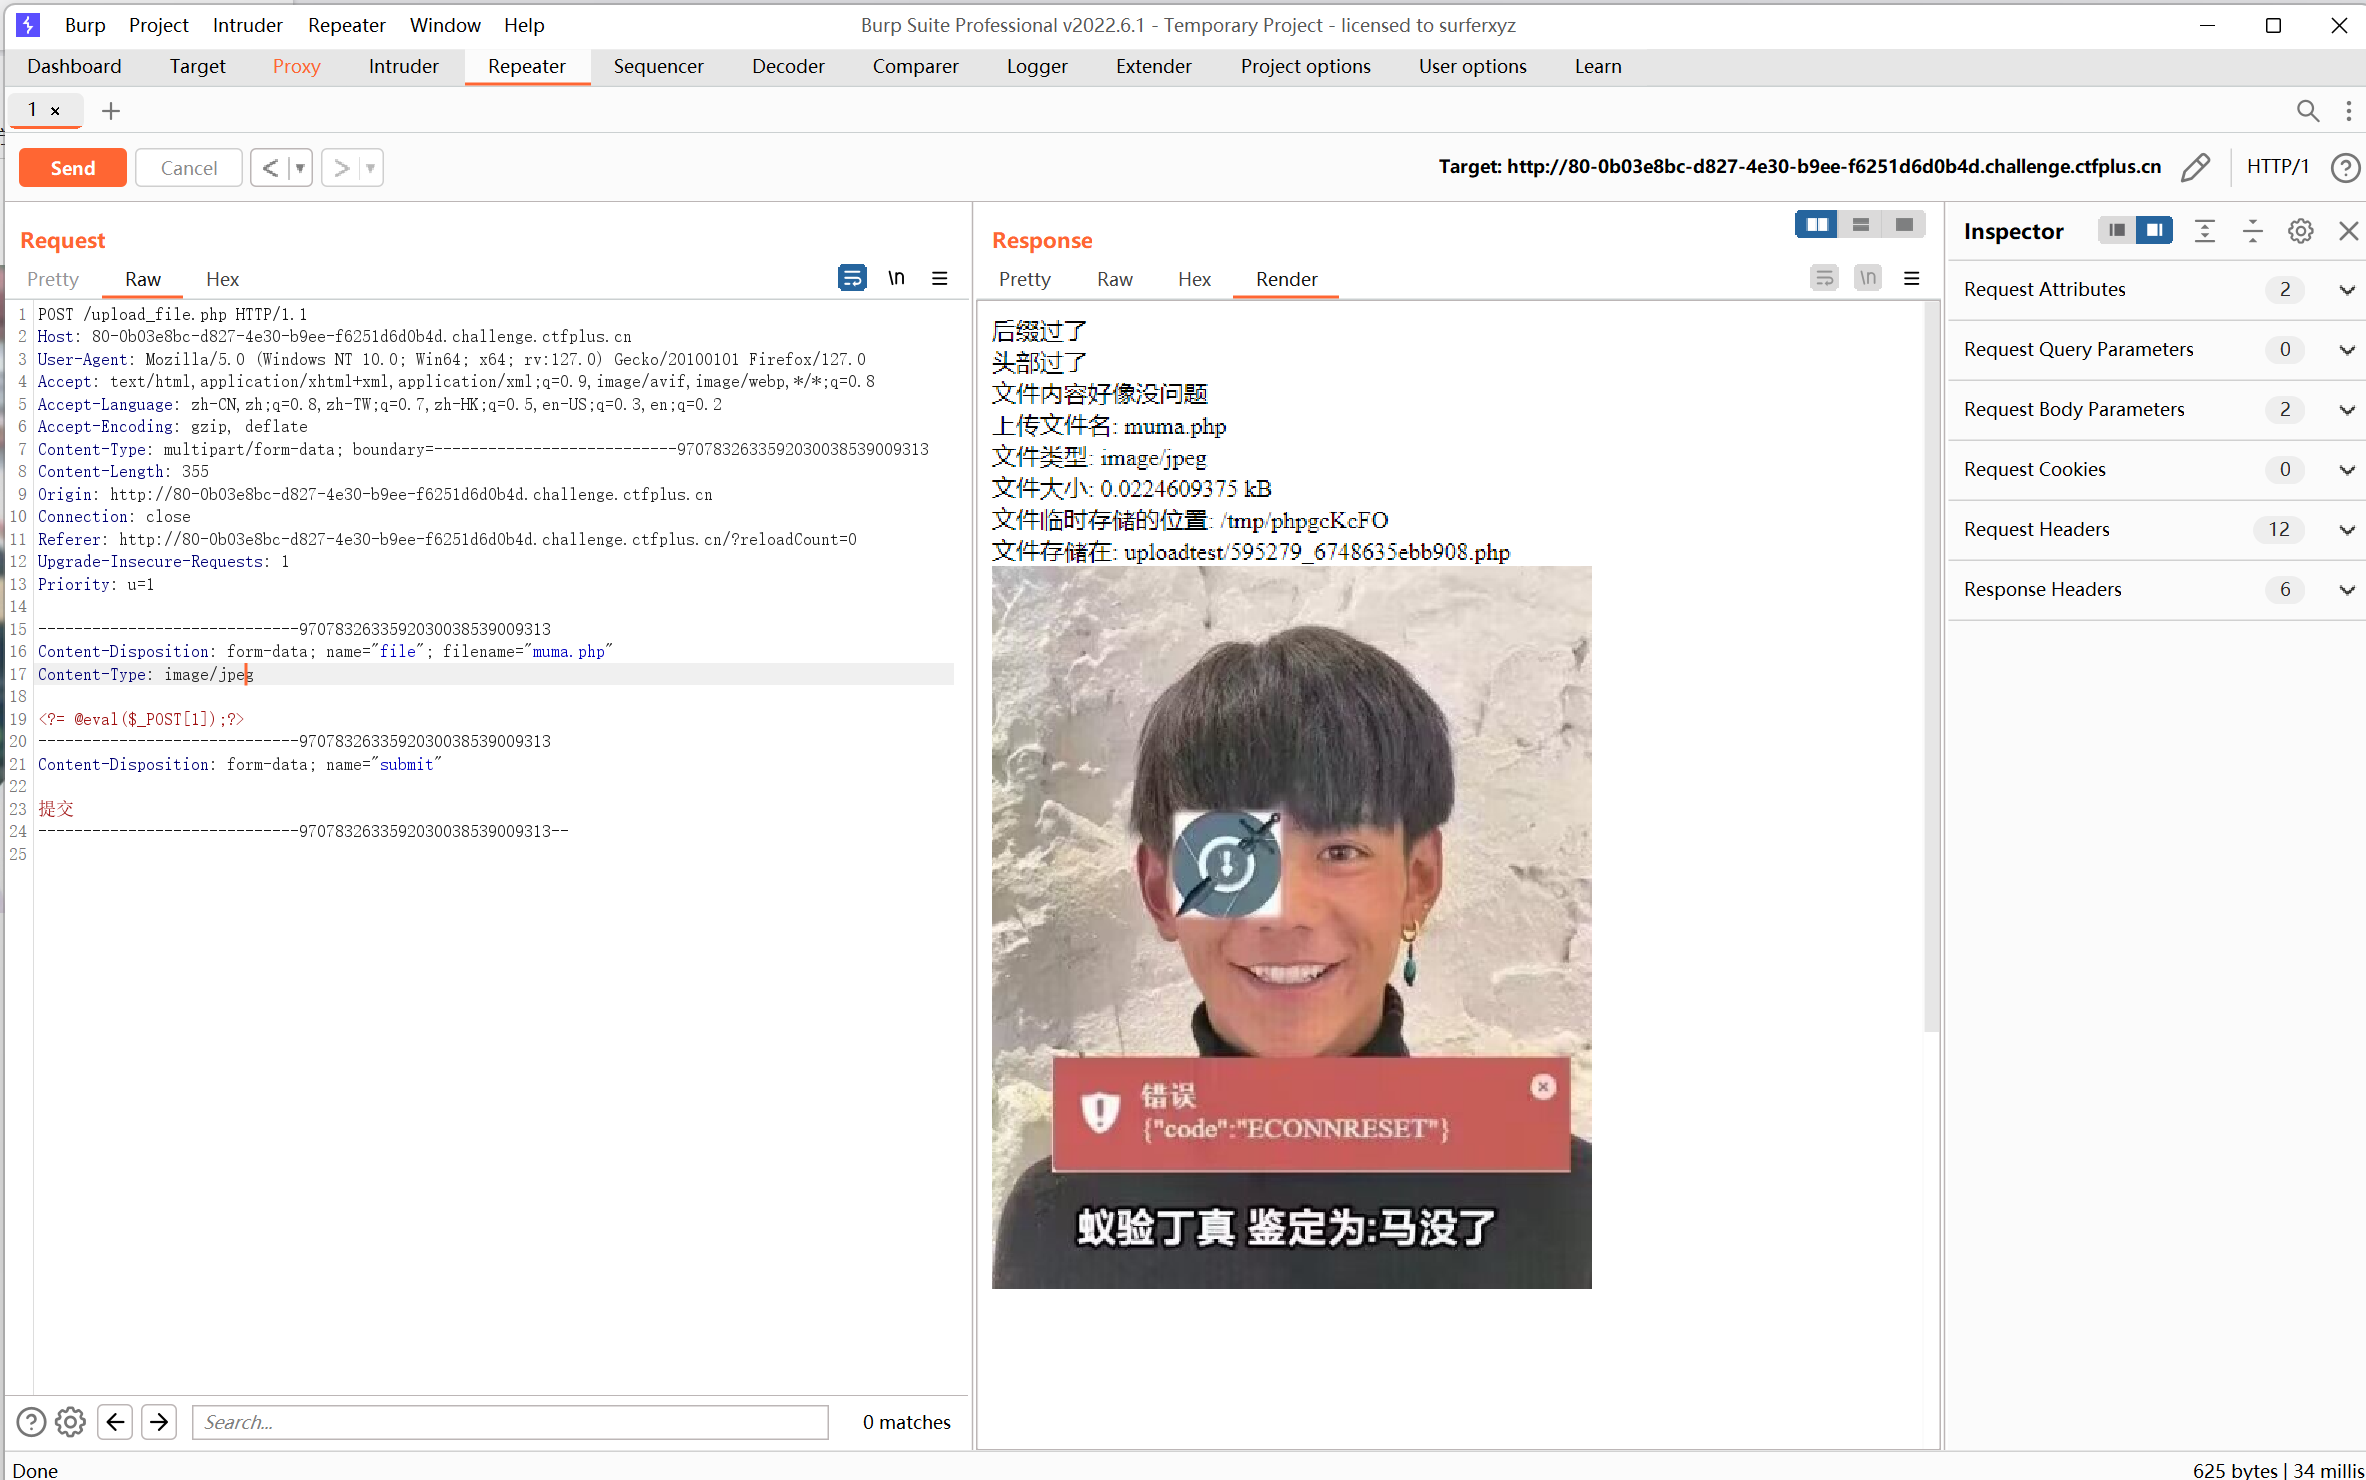This screenshot has height=1480, width=2366.
Task: Dock Inspector to the left layout icon
Action: click(x=2116, y=231)
